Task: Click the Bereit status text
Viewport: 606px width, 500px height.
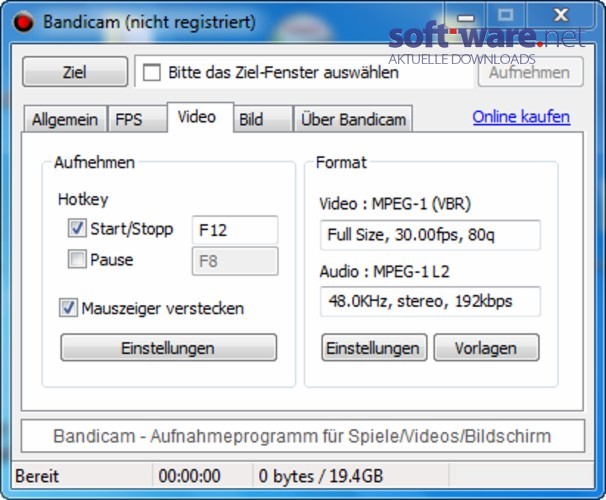Action: coord(37,476)
